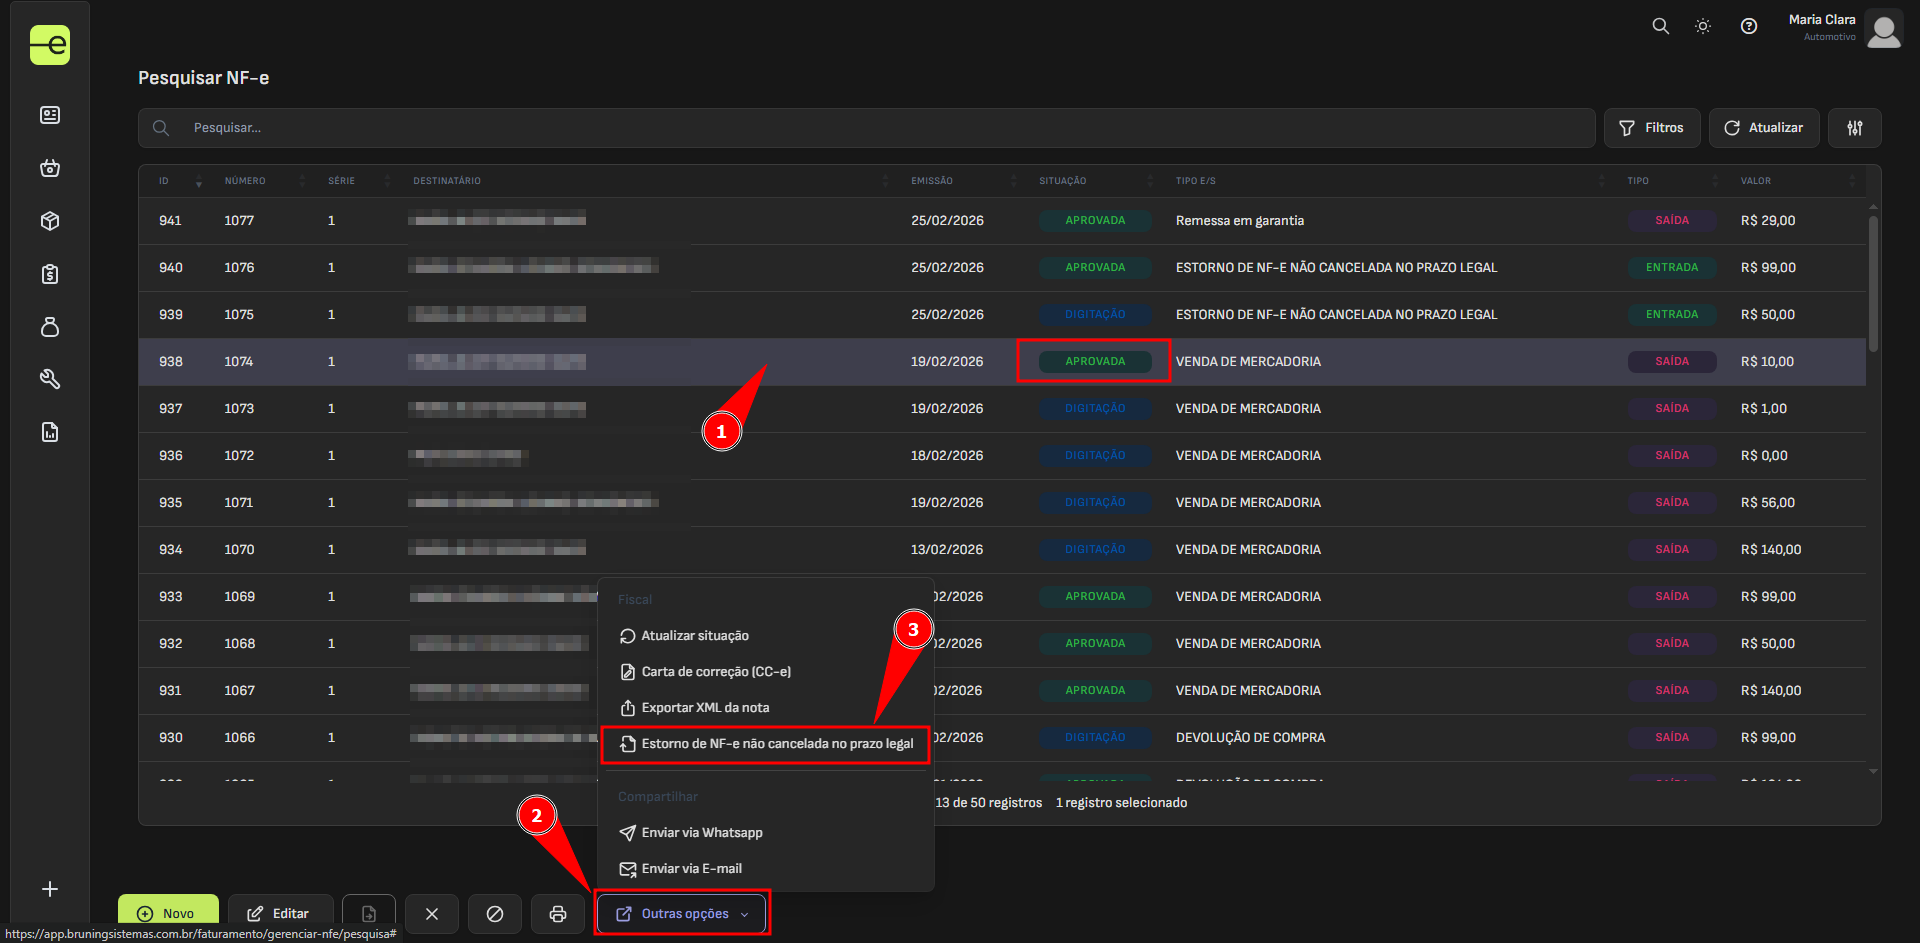Toggle the light/dark theme sun icon

click(1703, 27)
